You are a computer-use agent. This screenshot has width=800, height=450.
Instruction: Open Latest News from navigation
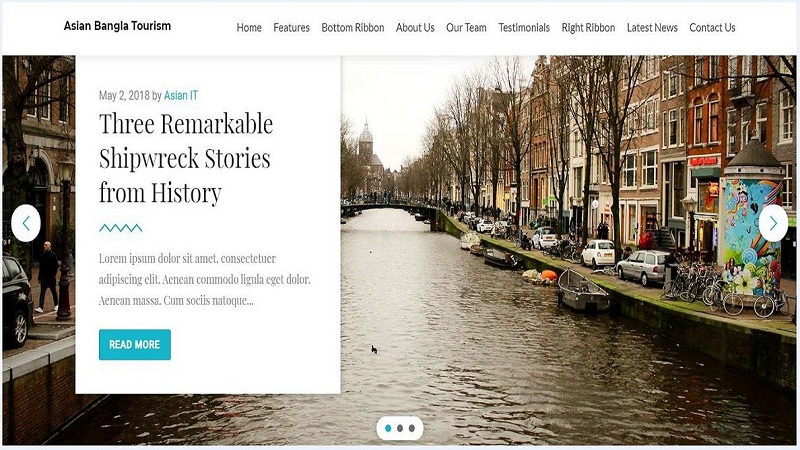pyautogui.click(x=652, y=28)
